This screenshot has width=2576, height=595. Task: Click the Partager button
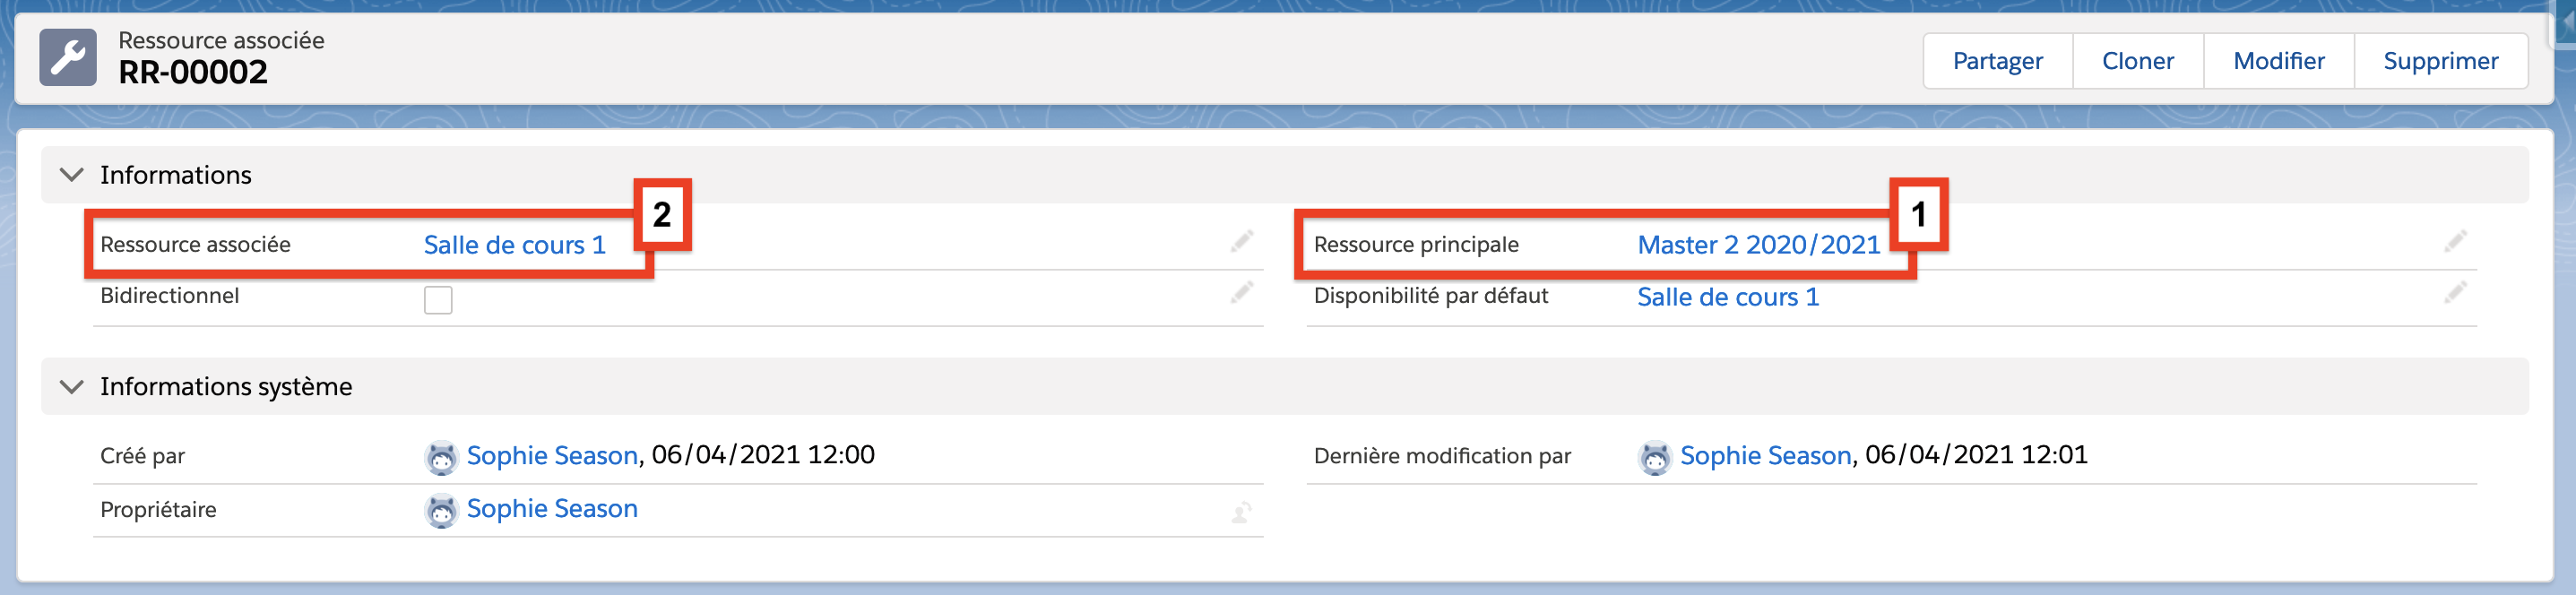1996,60
